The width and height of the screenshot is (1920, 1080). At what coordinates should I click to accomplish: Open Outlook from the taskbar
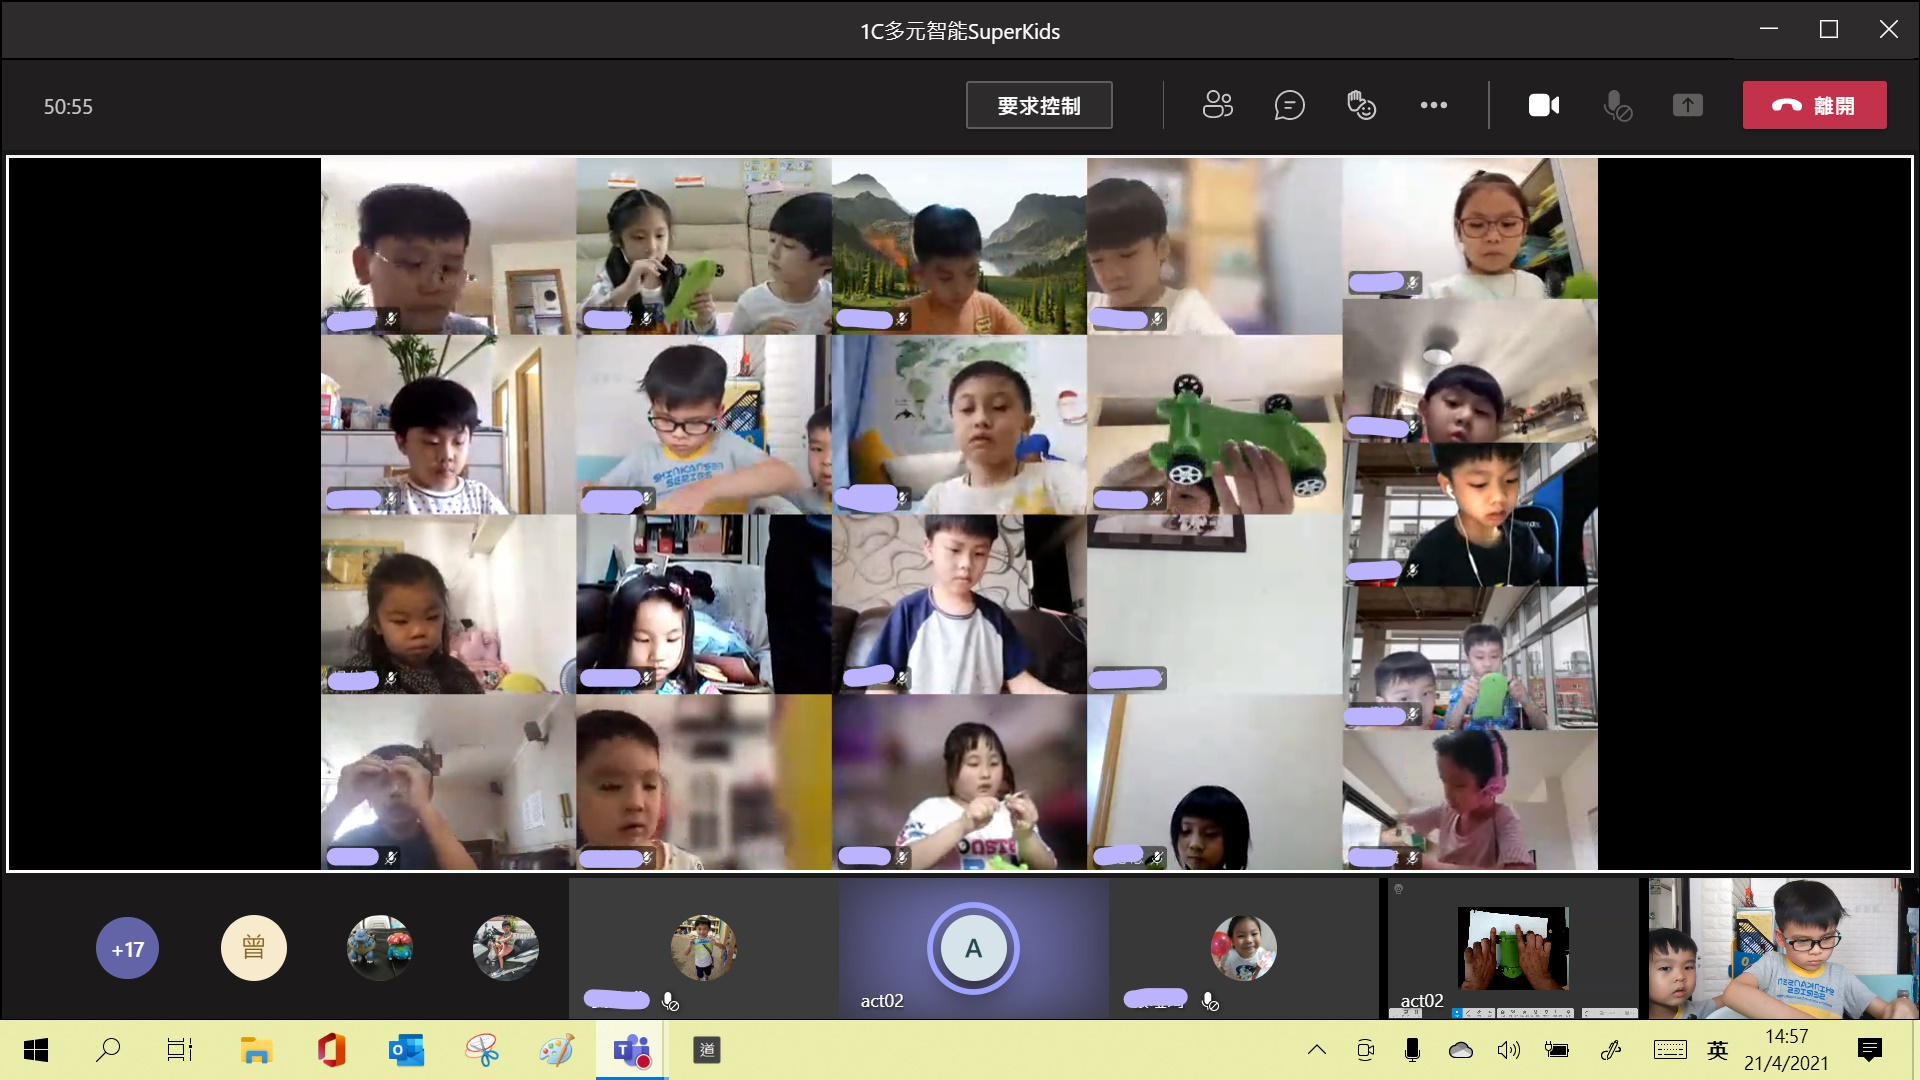406,1050
